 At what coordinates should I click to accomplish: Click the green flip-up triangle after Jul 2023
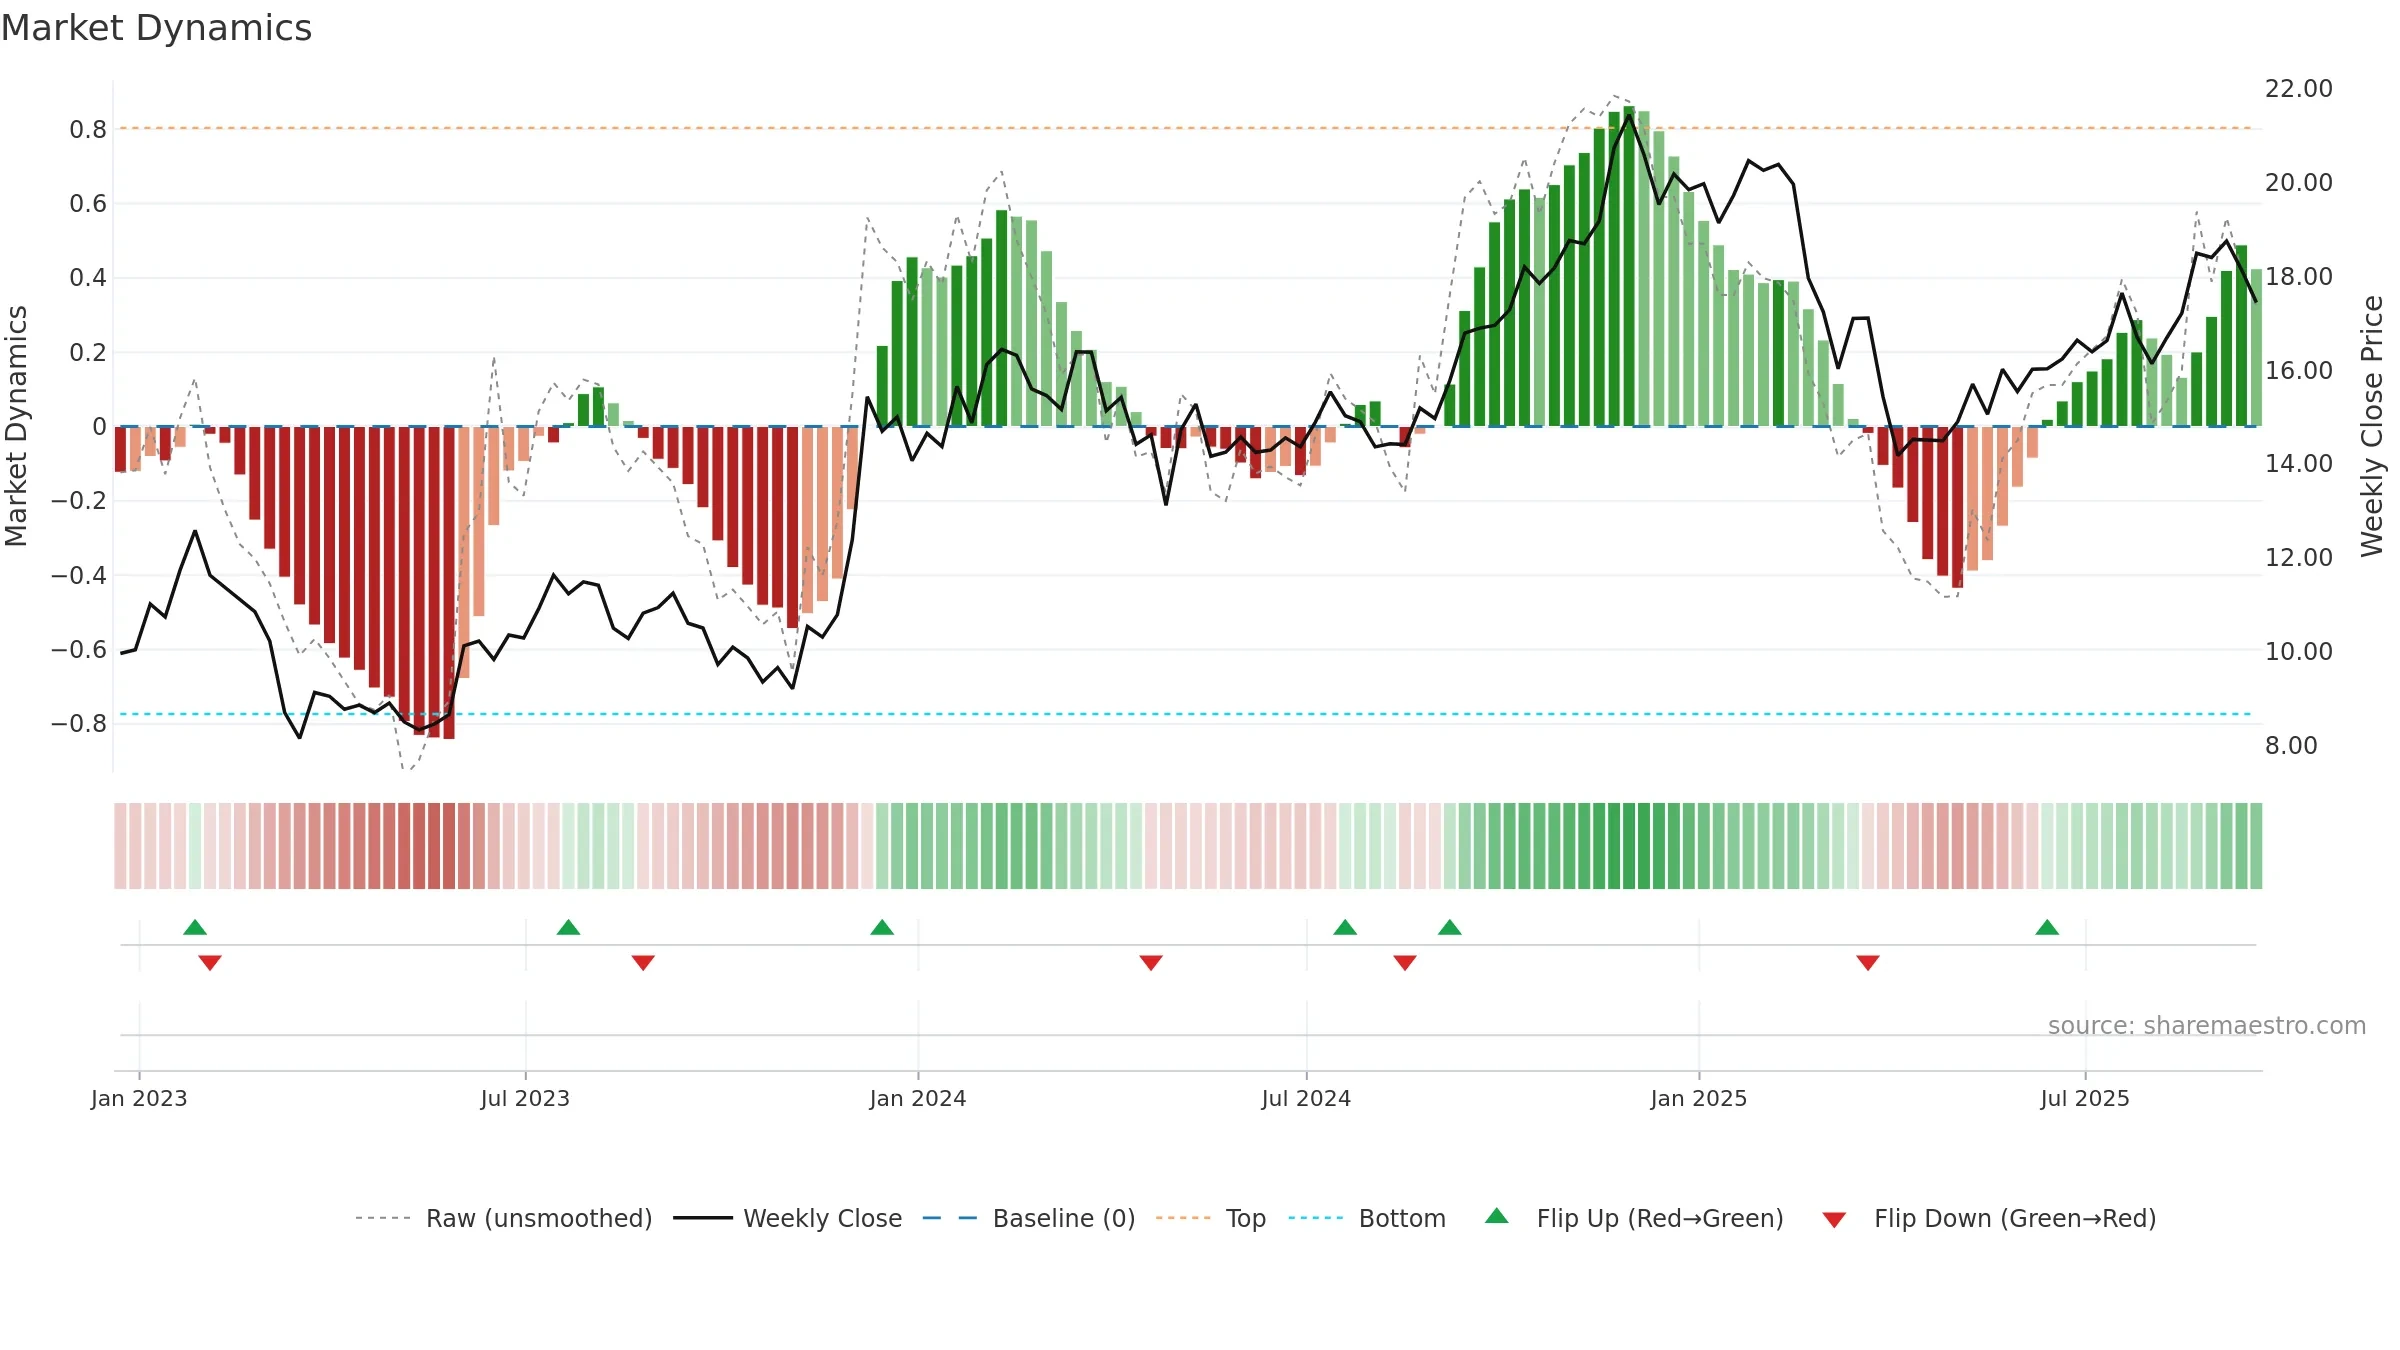coord(568,927)
